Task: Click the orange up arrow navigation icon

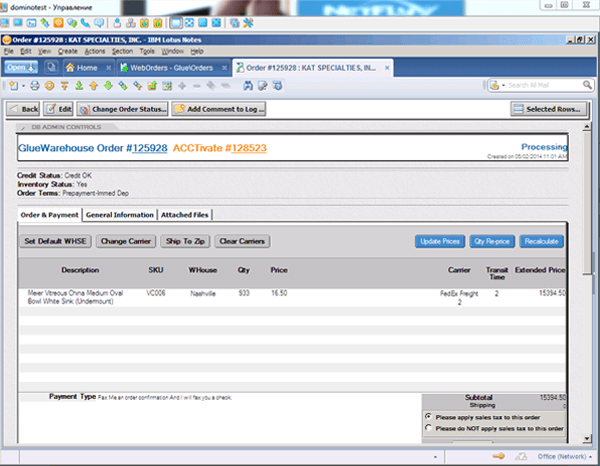Action: pos(93,86)
